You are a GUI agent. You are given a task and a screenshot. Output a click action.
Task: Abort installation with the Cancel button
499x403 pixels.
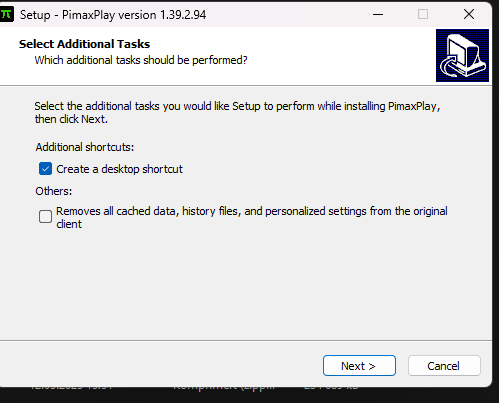[x=444, y=366]
